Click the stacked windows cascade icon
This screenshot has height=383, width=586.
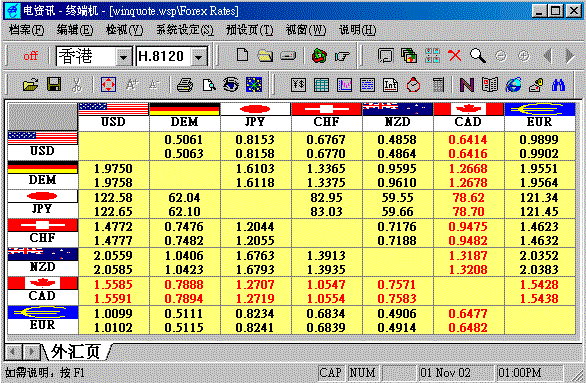(409, 56)
